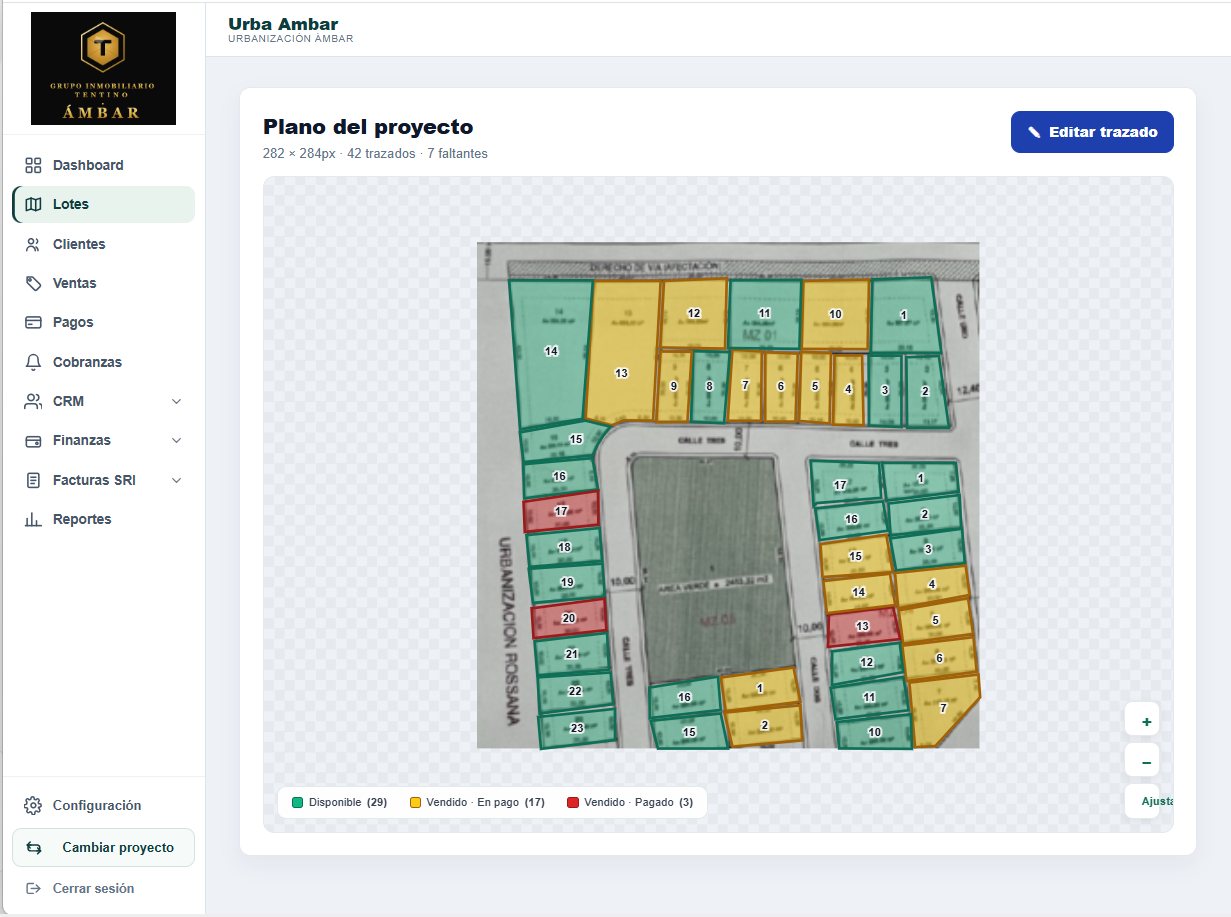Screen dimensions: 1231x917
Task: Click the Cerrar sesión link
Action: click(x=93, y=888)
